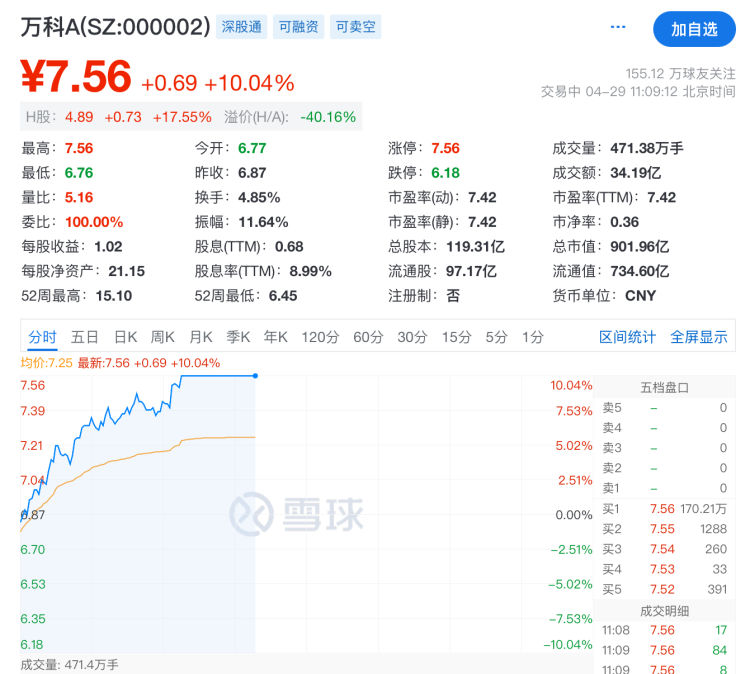
Task: Click the 成交额 value 34.19亿
Action: [x=636, y=173]
